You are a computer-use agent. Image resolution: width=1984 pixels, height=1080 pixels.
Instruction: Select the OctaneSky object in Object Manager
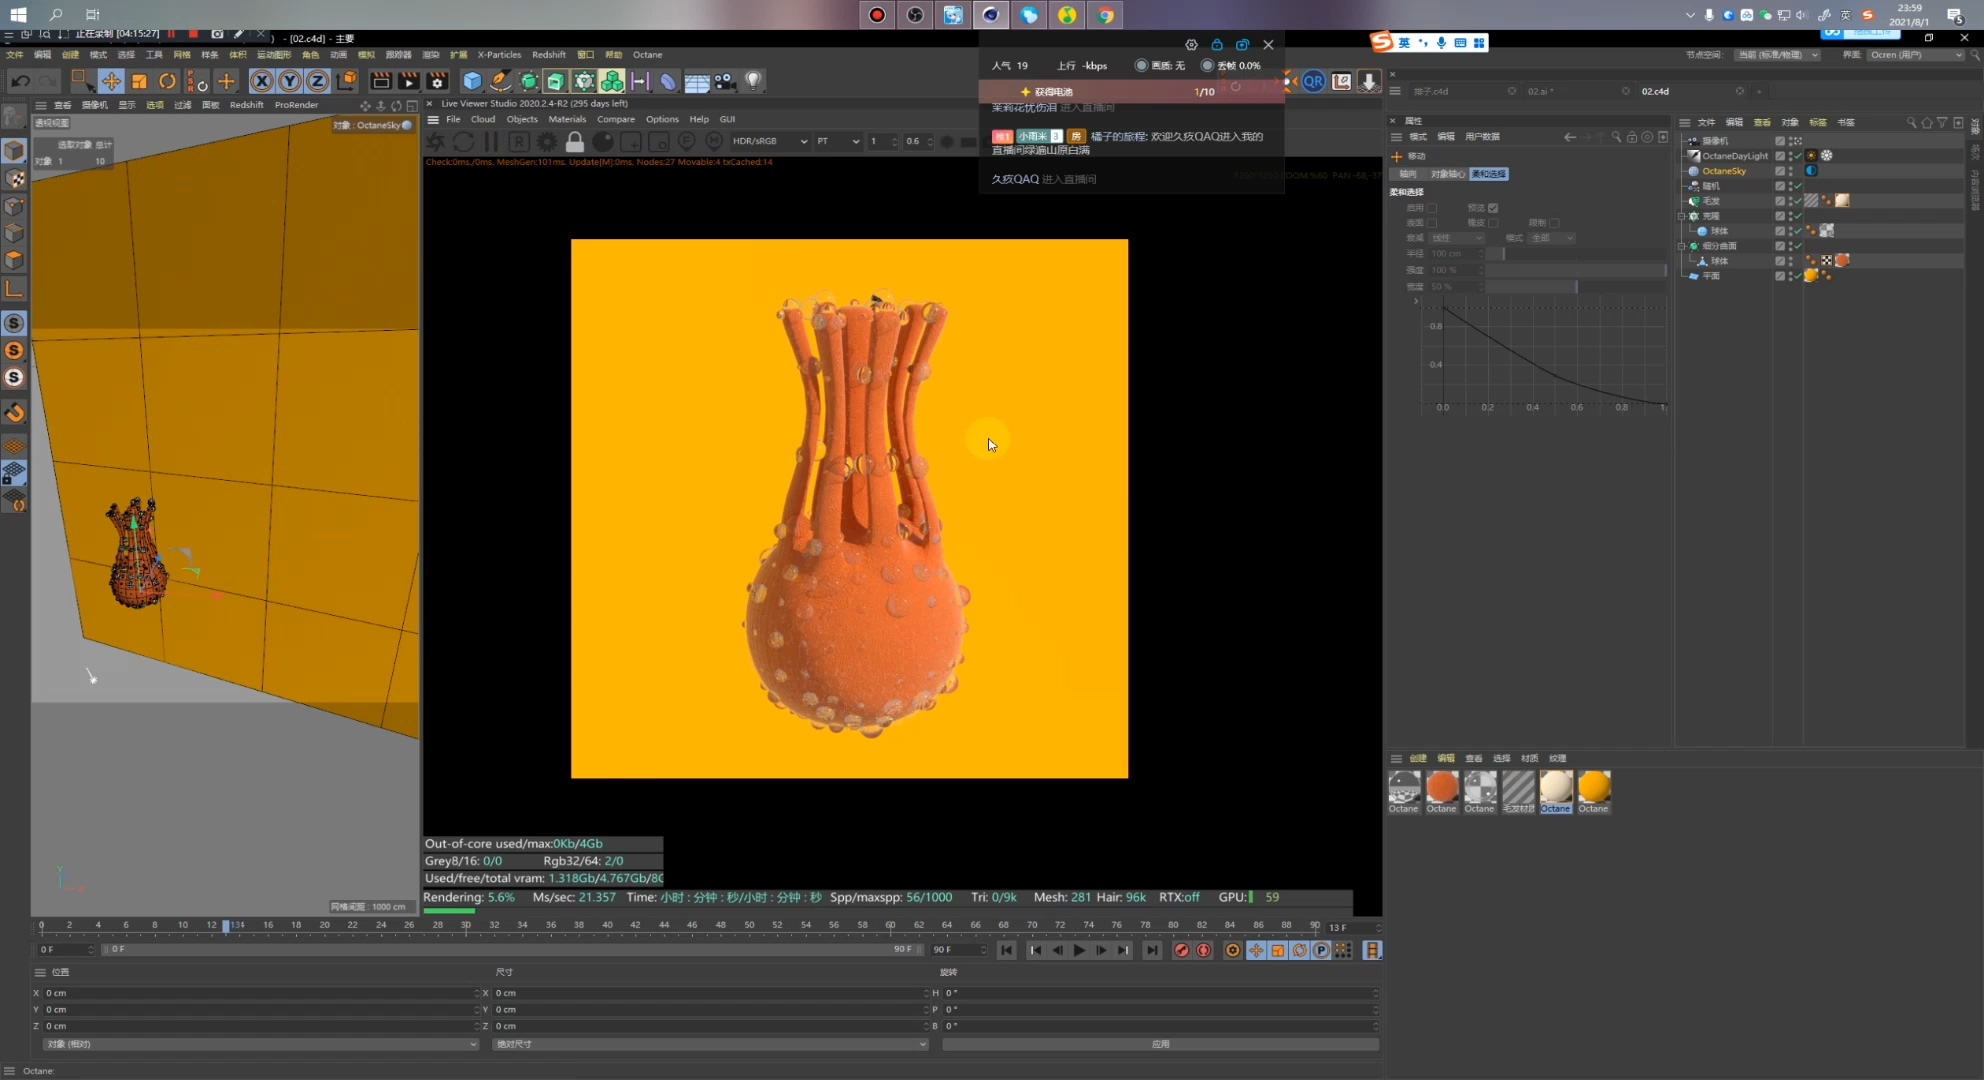click(x=1724, y=171)
